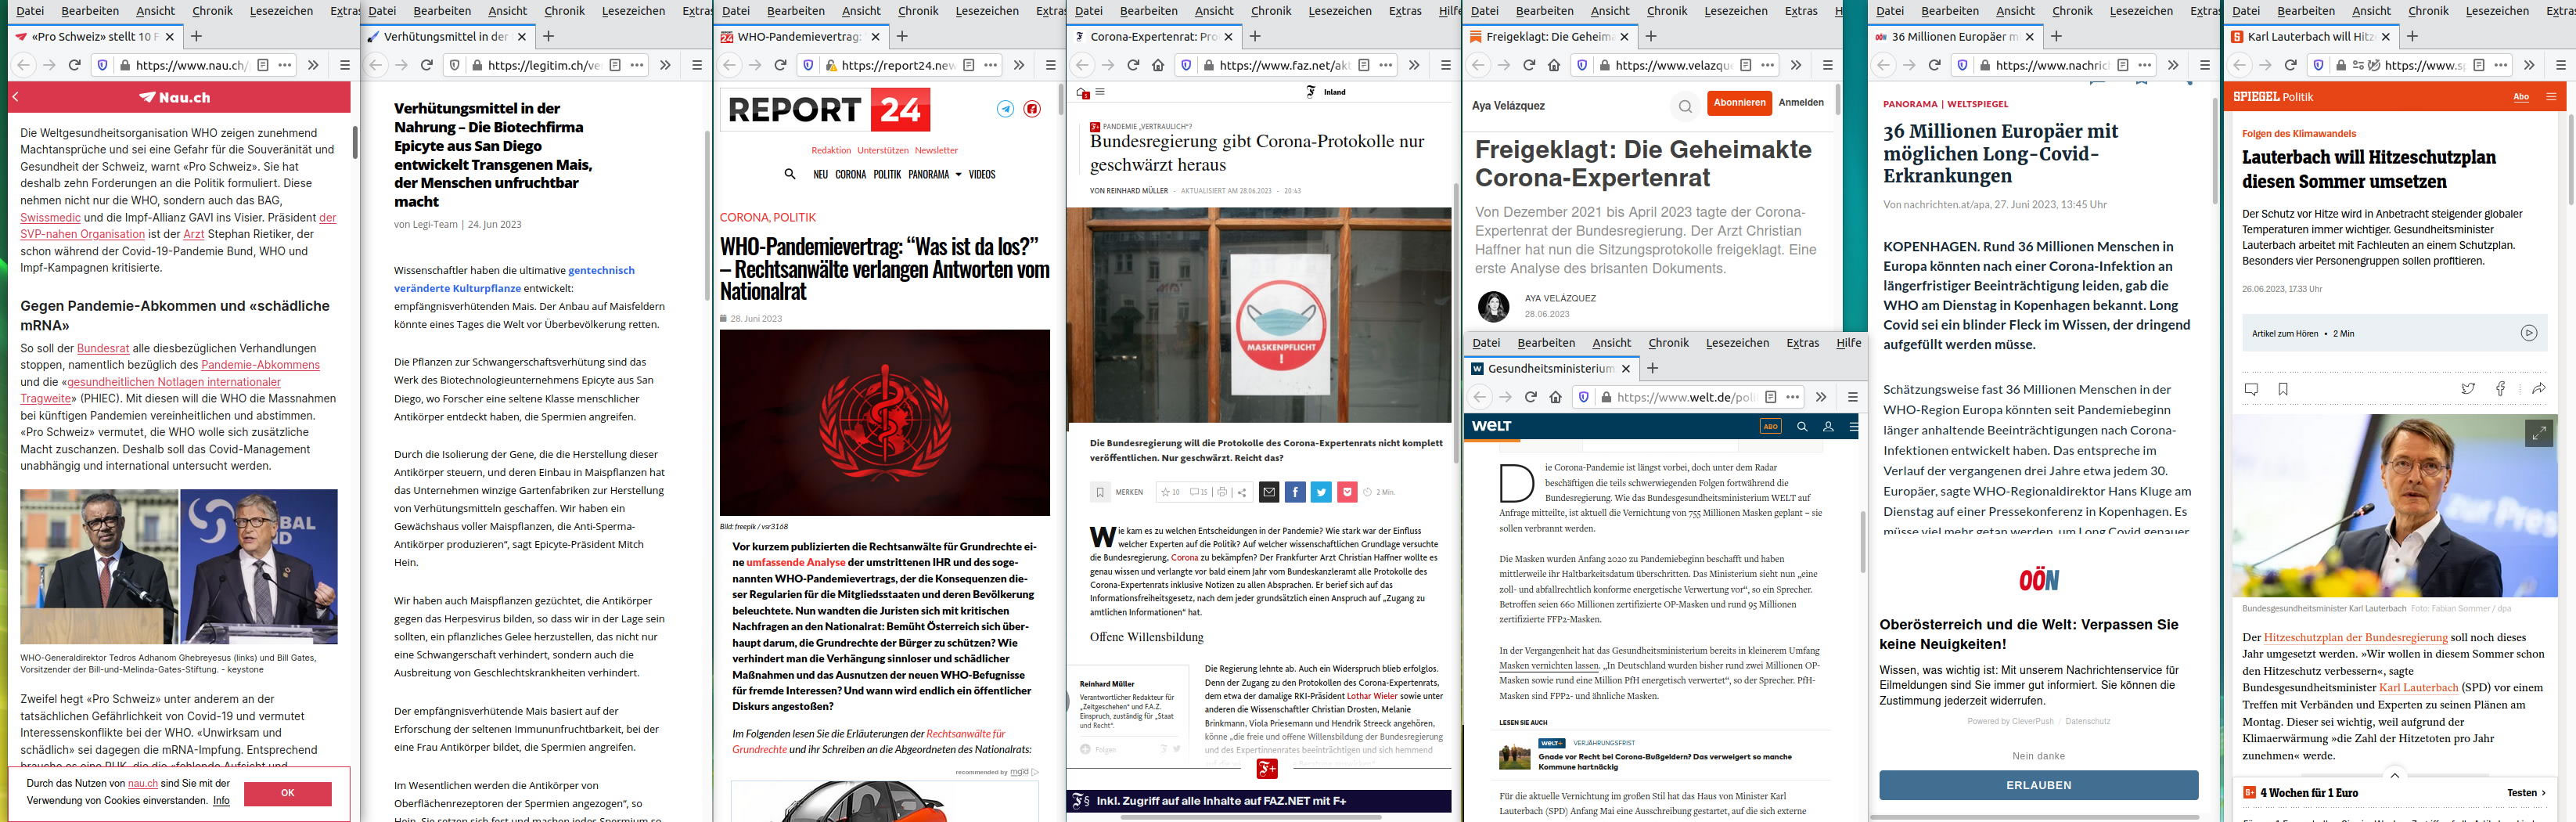Screen dimensions: 2576x822
Task: Open search on Aya Velázquez page
Action: pyautogui.click(x=1685, y=106)
